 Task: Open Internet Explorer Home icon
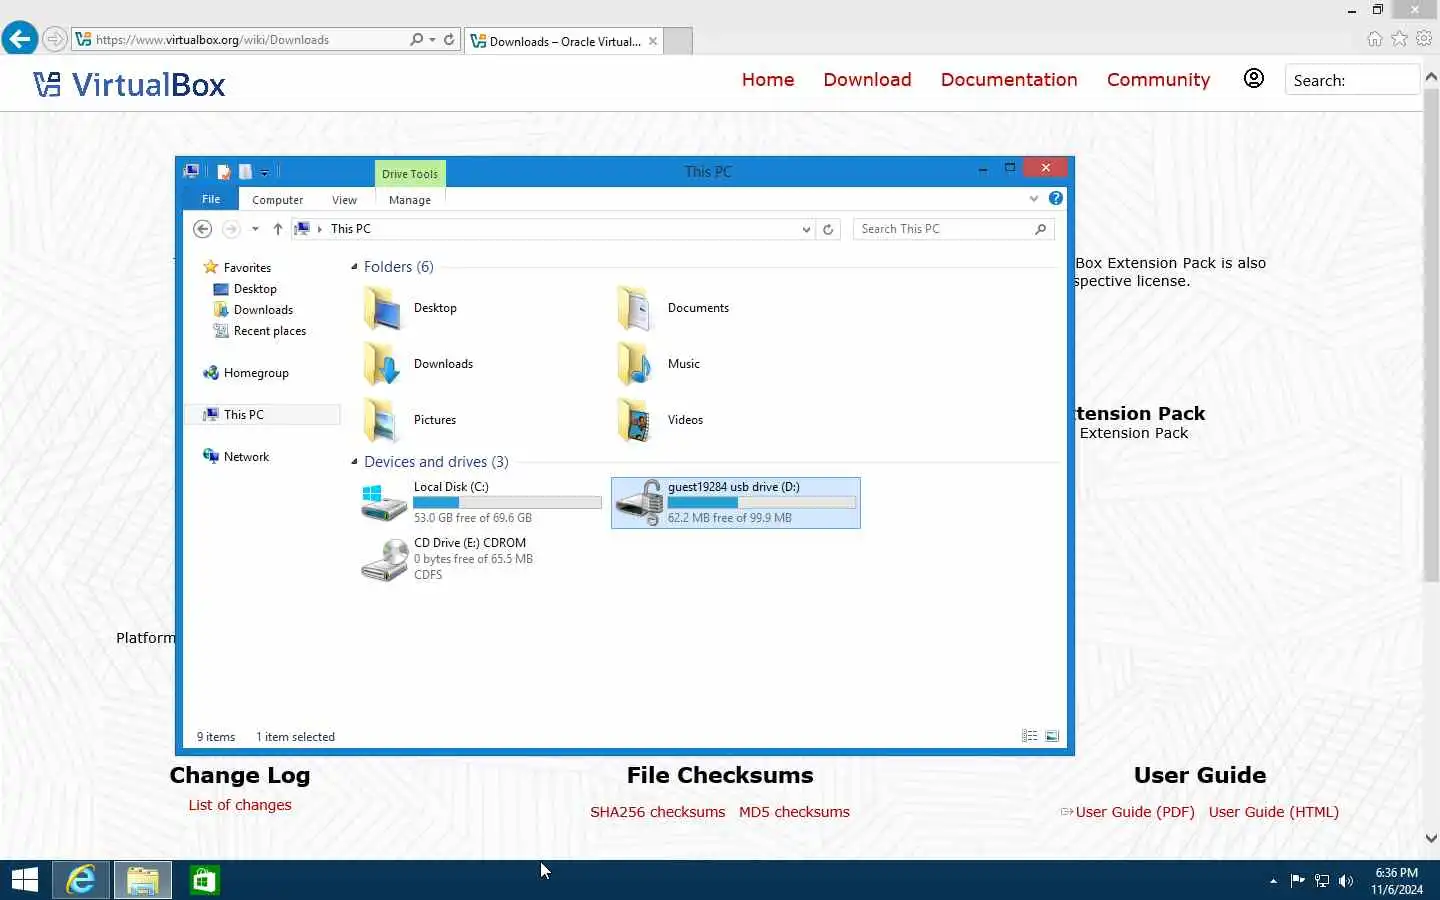[x=1375, y=39]
